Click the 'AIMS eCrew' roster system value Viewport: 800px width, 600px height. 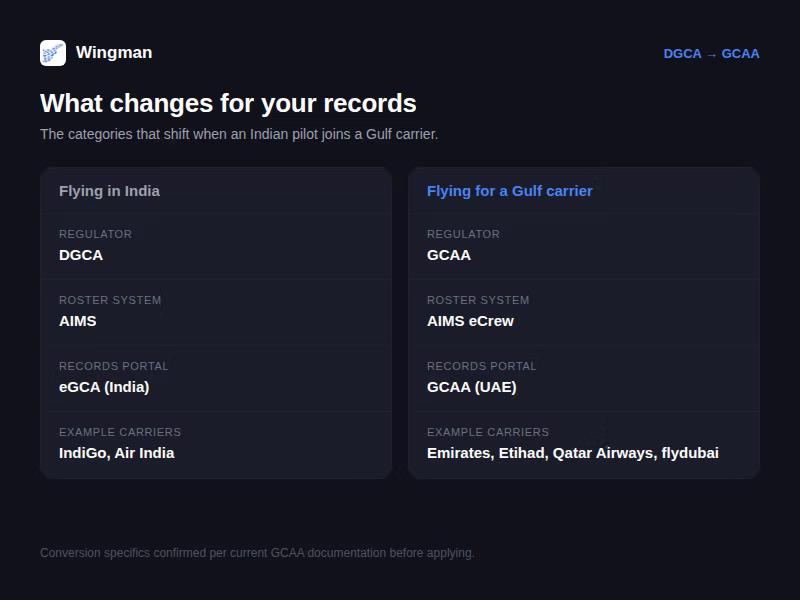[470, 321]
